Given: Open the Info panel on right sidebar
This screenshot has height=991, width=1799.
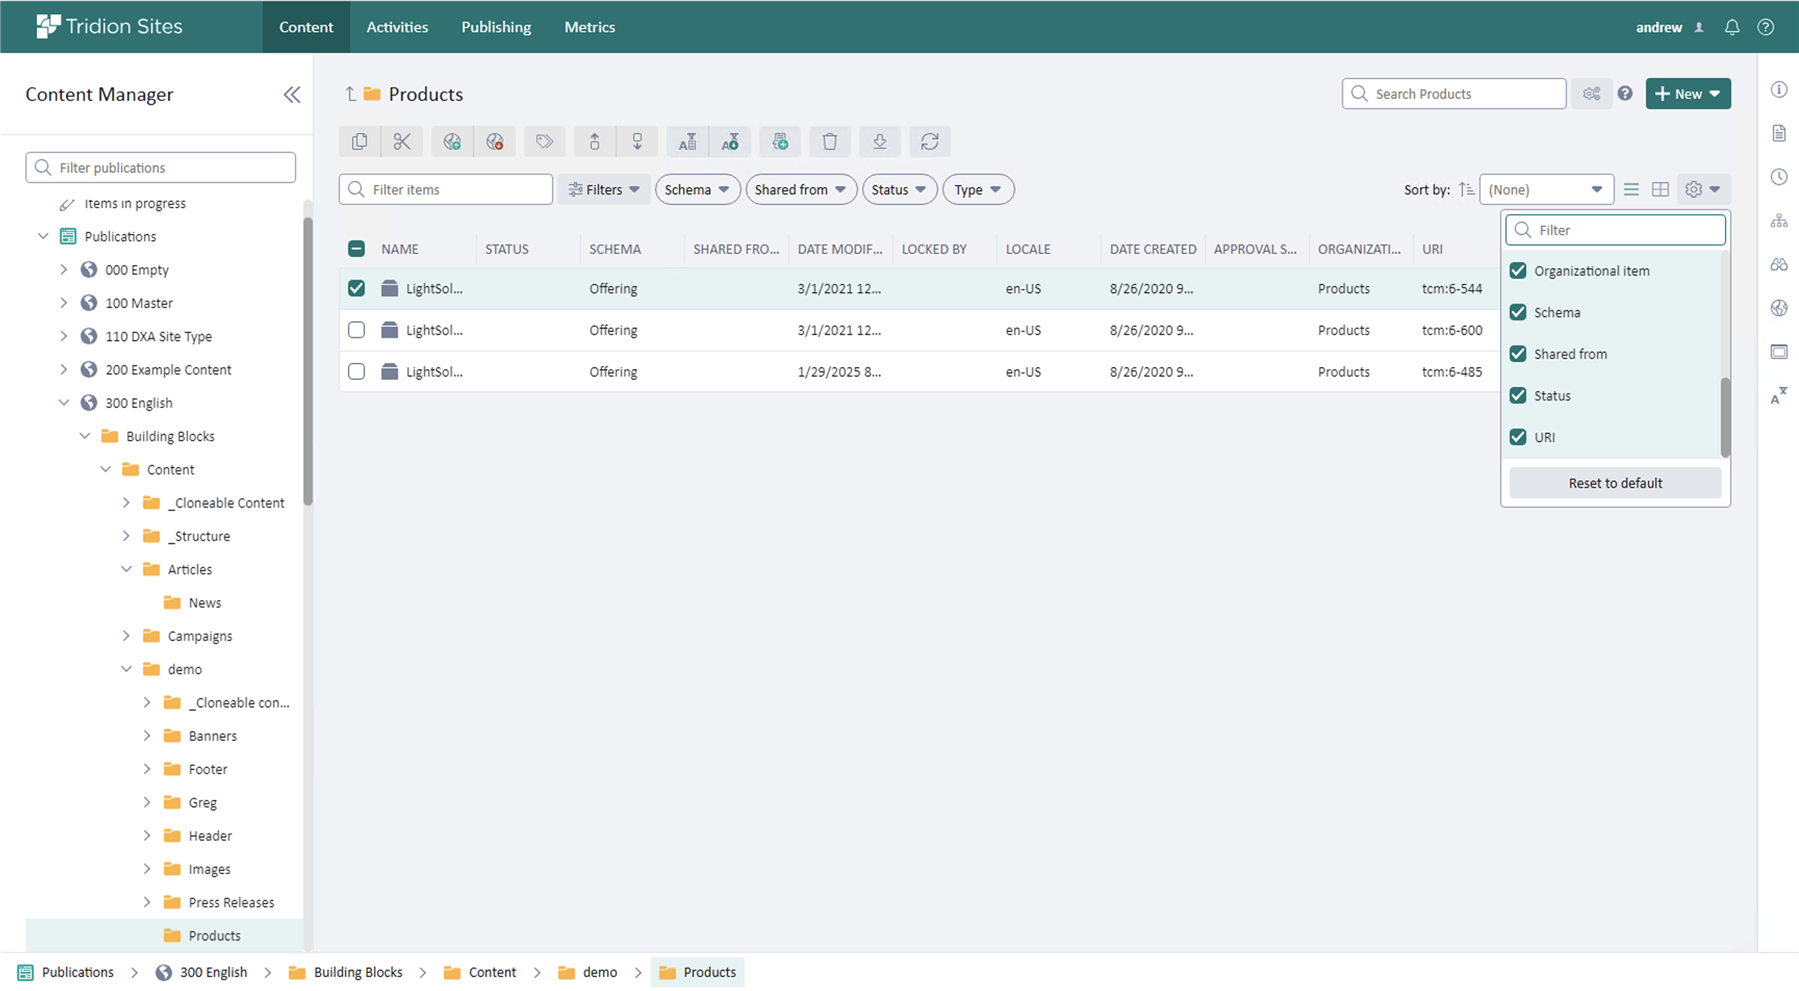Looking at the screenshot, I should pyautogui.click(x=1779, y=89).
